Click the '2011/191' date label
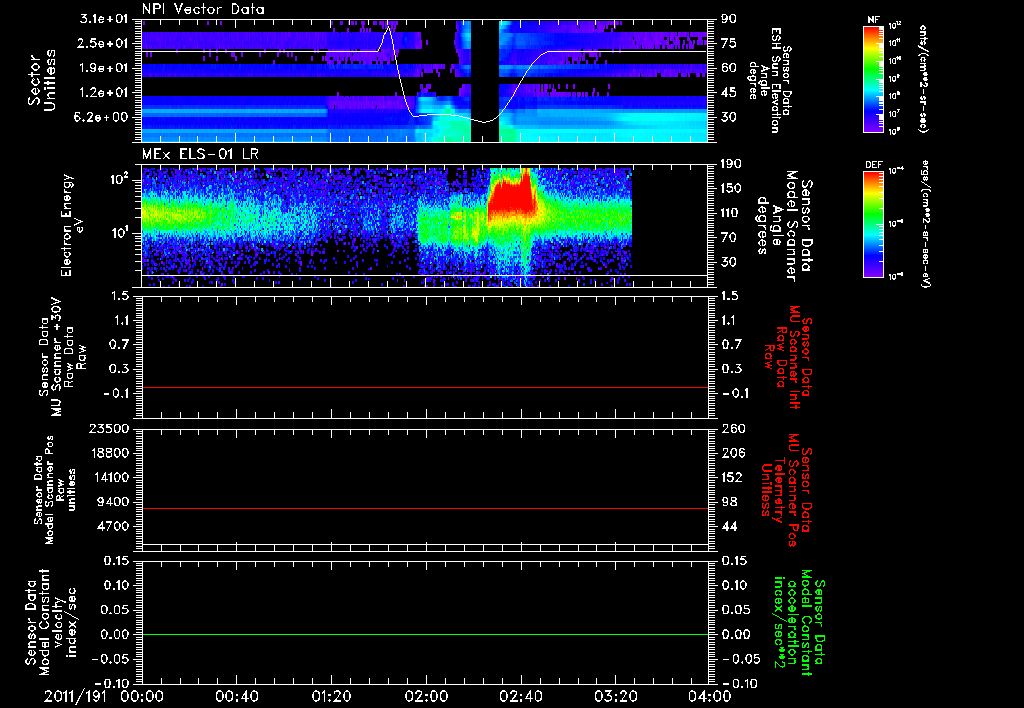 pyautogui.click(x=73, y=696)
